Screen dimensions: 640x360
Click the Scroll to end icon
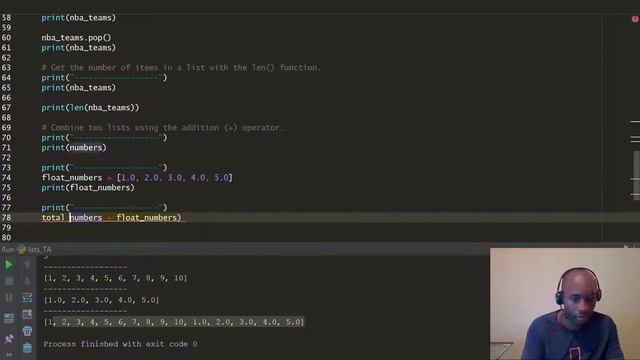click(x=27, y=314)
